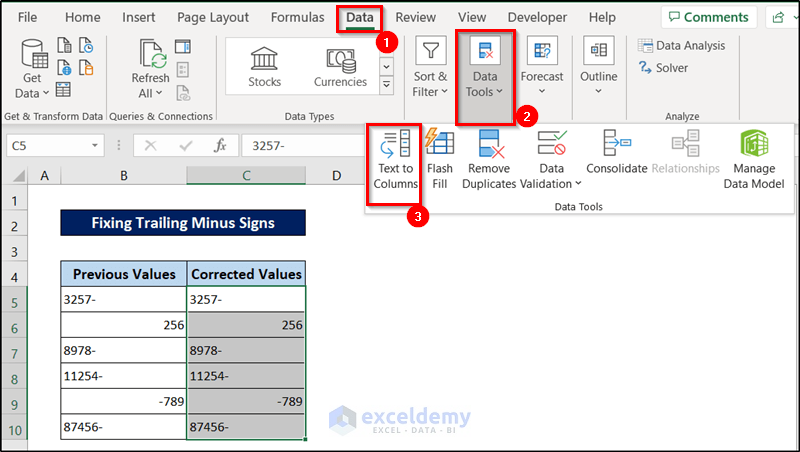800x452 pixels.
Task: Click the From Web globe icon
Action: (64, 67)
